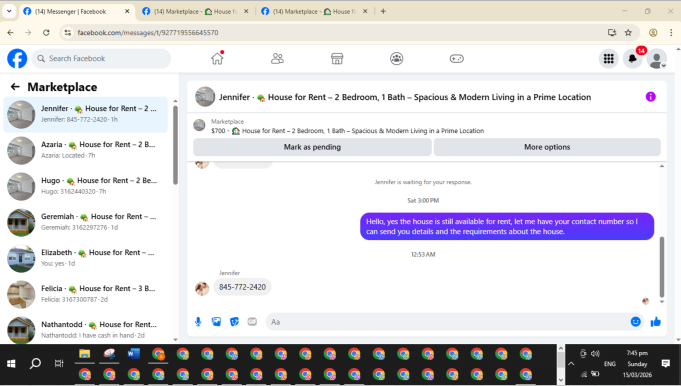
Task: Click the address bar URL
Action: tap(148, 33)
